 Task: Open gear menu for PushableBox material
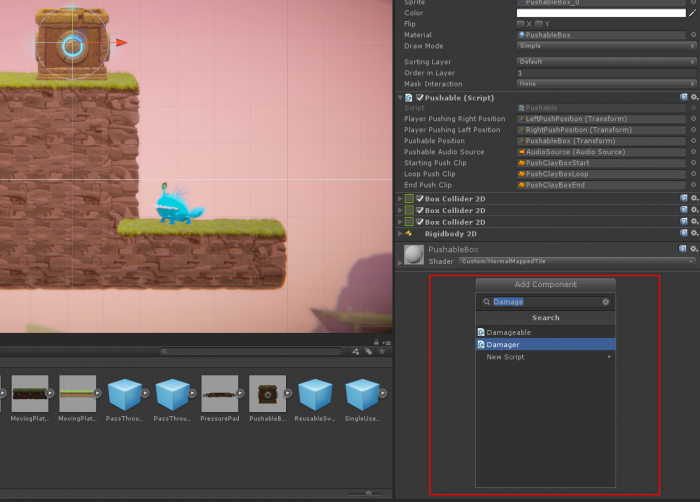pos(694,248)
